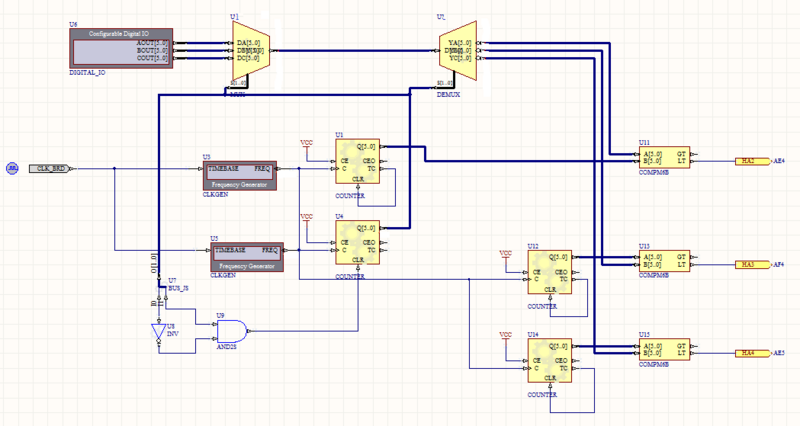800x426 pixels.
Task: Click the HA4 output port
Action: tap(748, 353)
